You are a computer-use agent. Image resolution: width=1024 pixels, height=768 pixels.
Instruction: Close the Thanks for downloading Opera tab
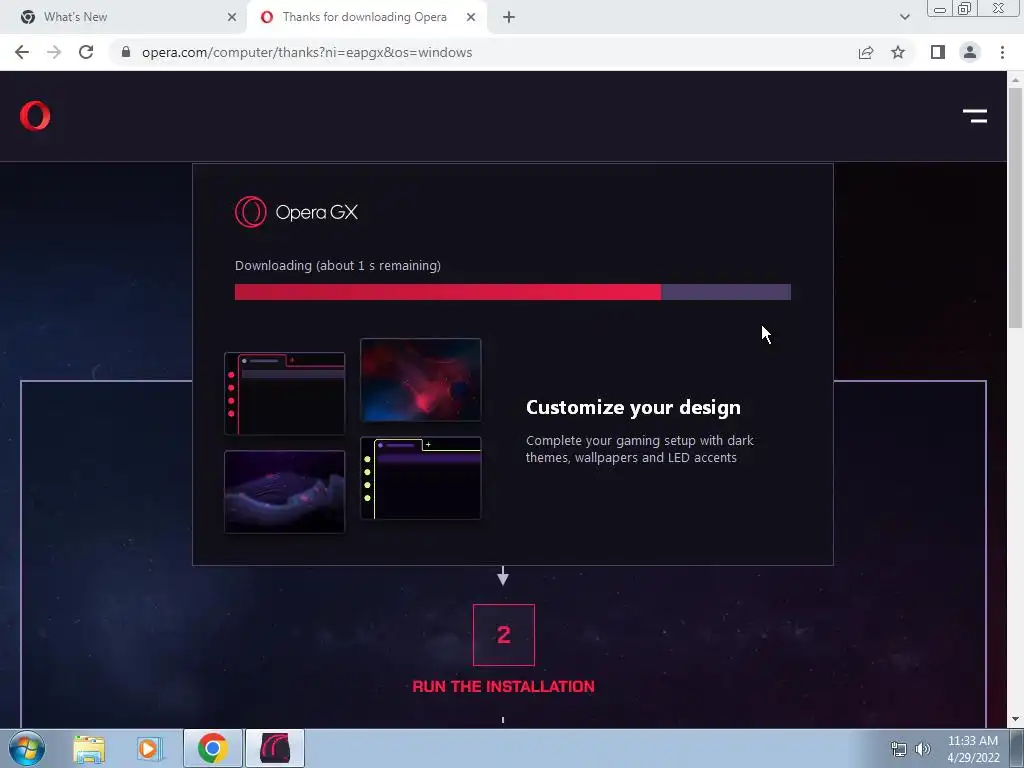pos(471,17)
